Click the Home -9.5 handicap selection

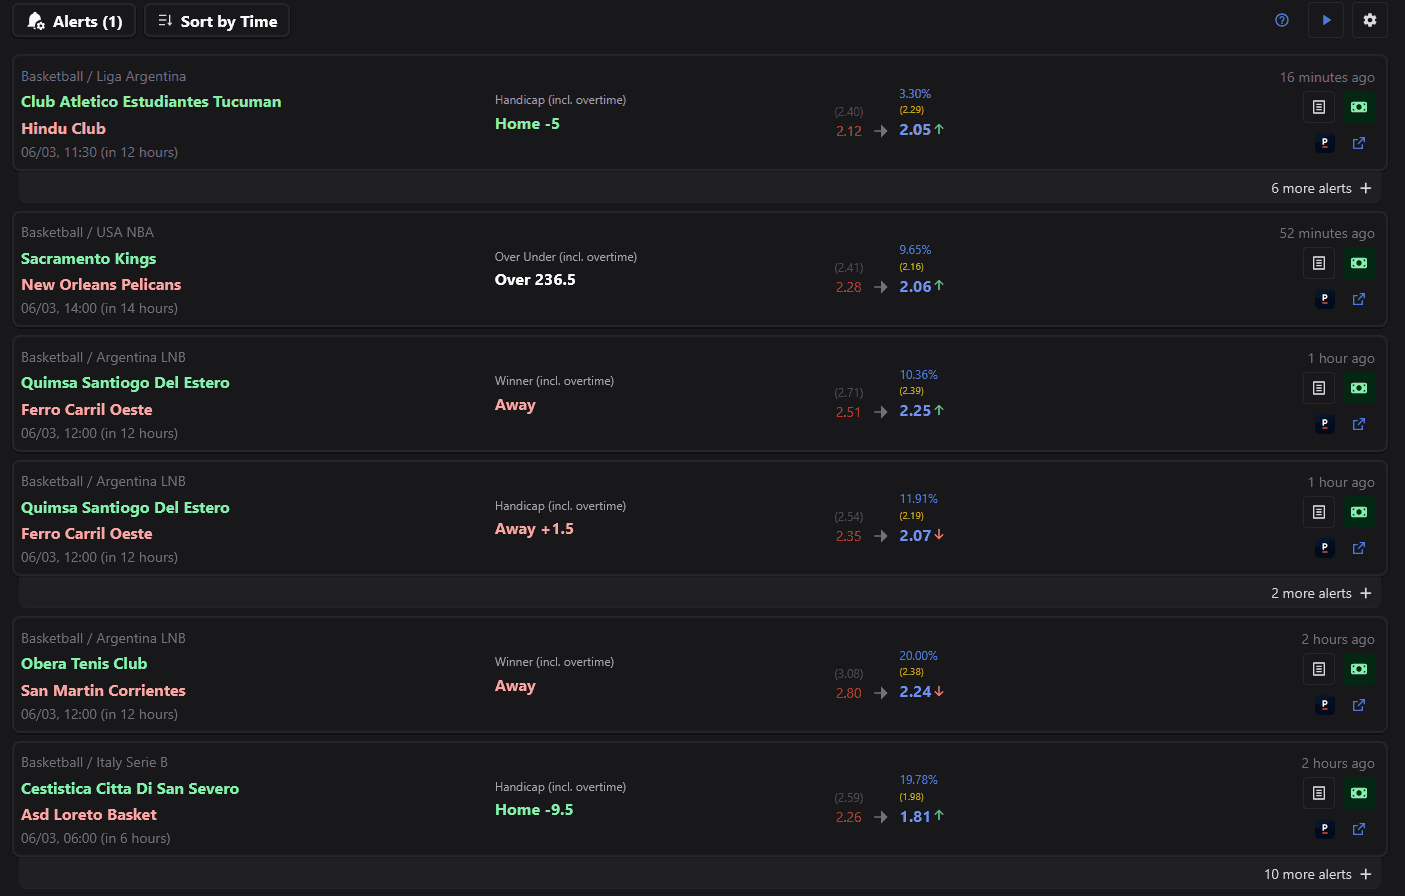[534, 810]
